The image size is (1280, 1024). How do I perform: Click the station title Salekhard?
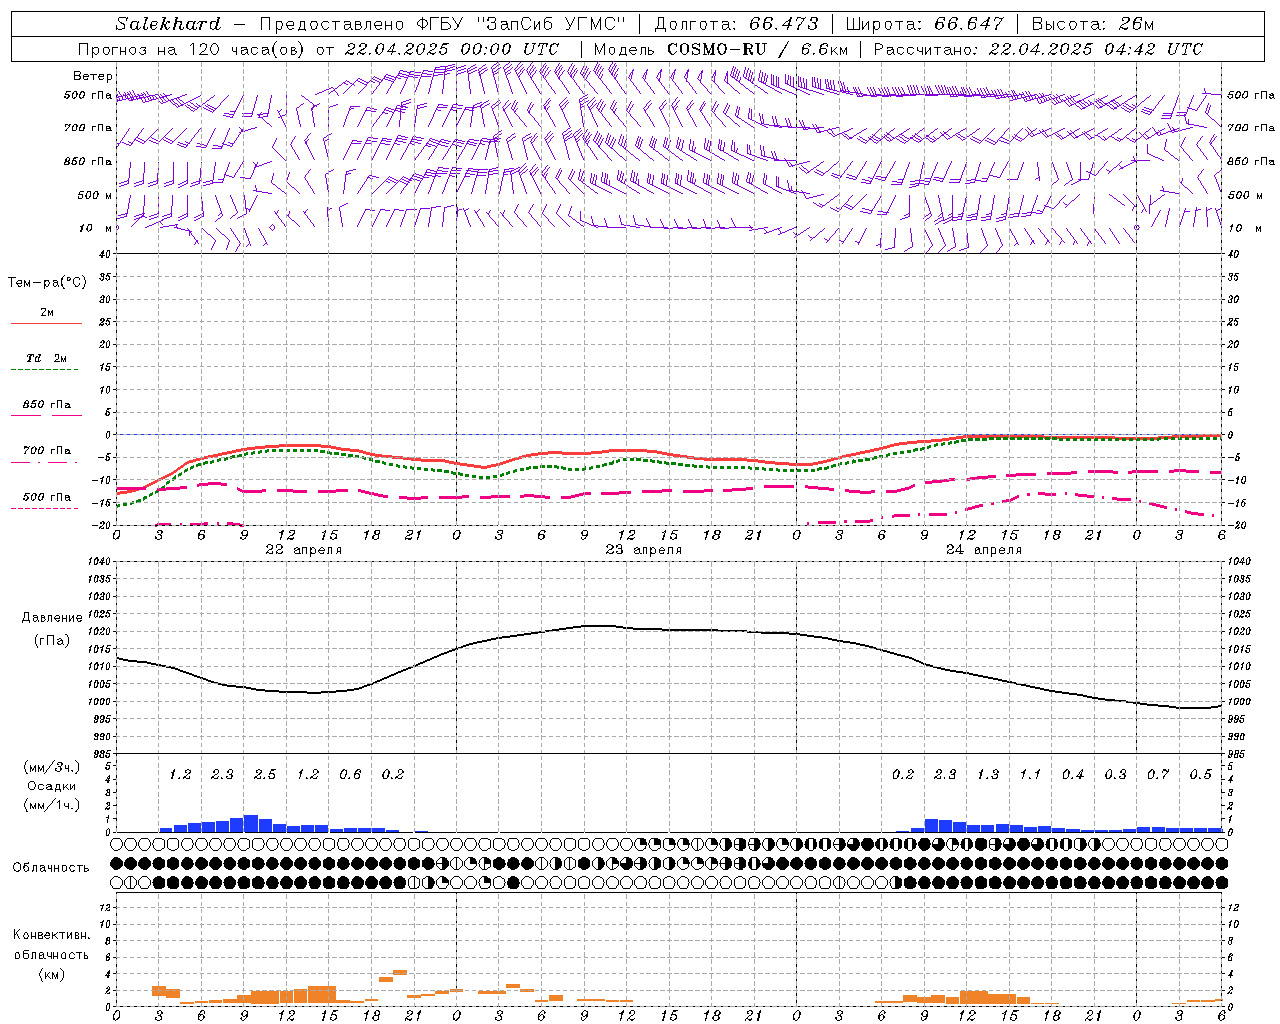point(167,24)
